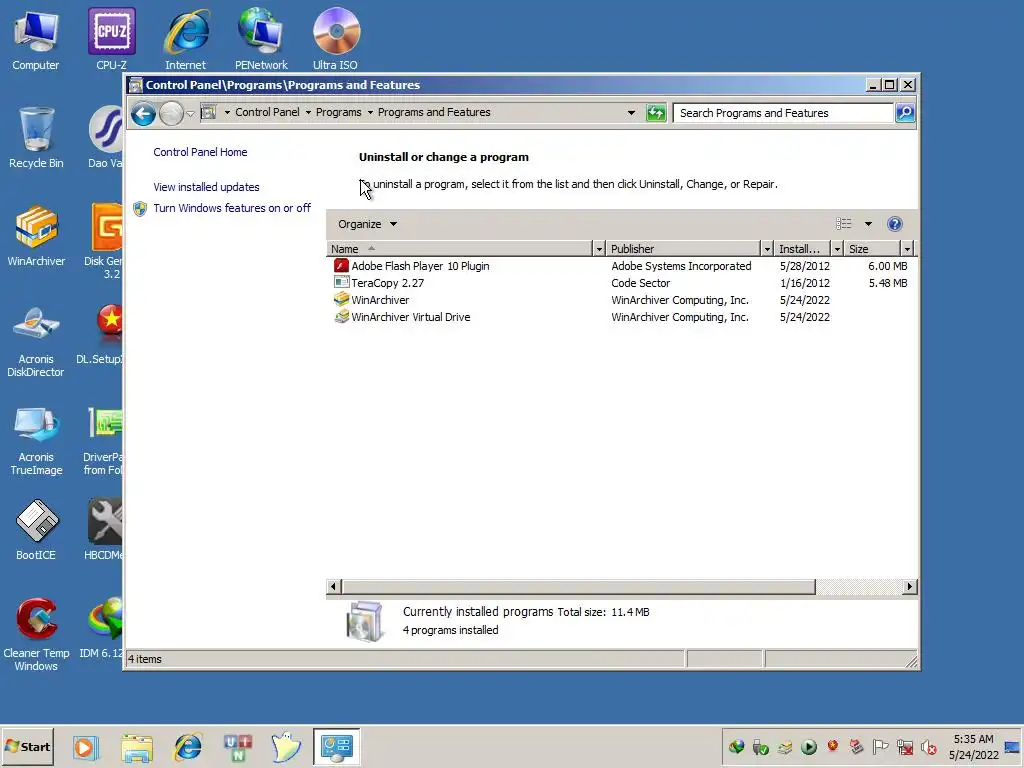The image size is (1024, 768).
Task: Launch Internet Explorer from the taskbar
Action: pyautogui.click(x=188, y=747)
